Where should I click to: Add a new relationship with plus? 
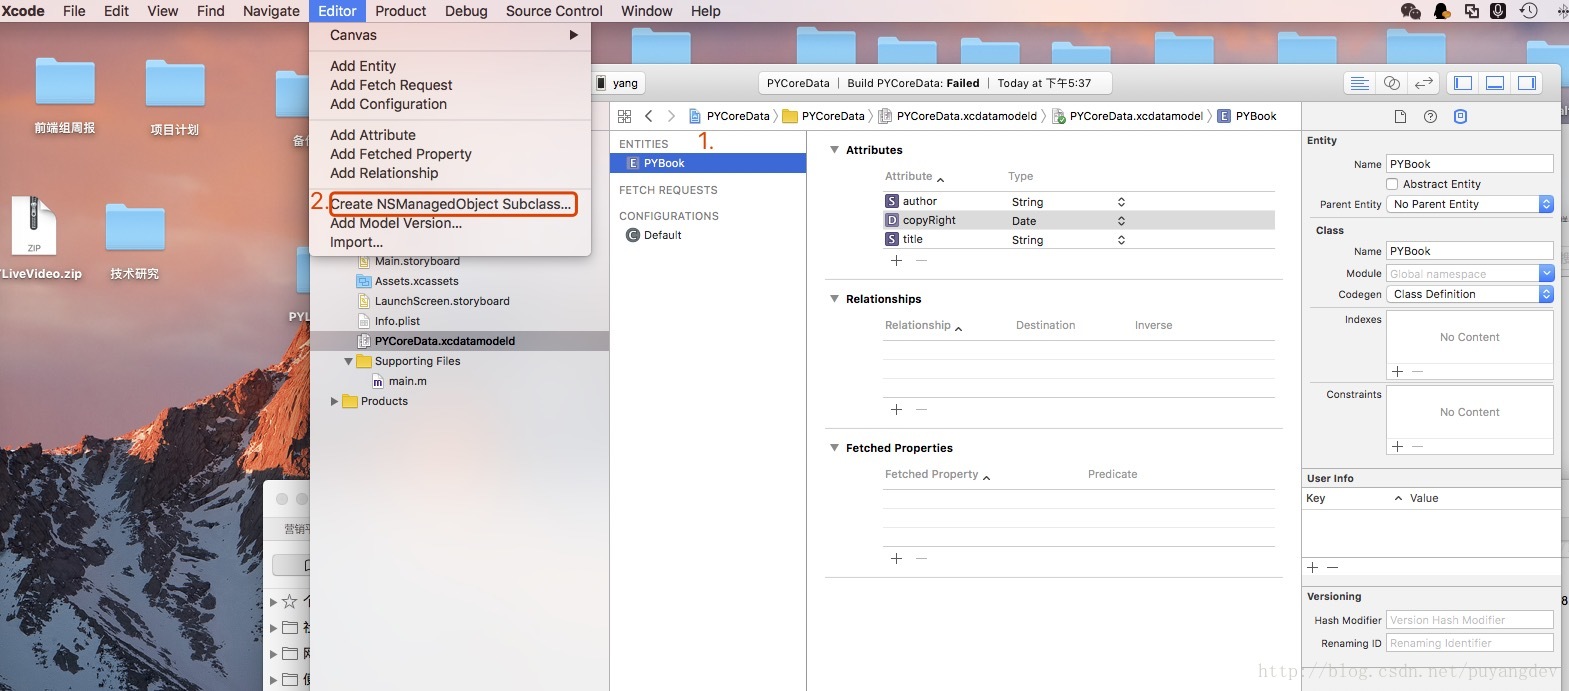click(x=896, y=409)
